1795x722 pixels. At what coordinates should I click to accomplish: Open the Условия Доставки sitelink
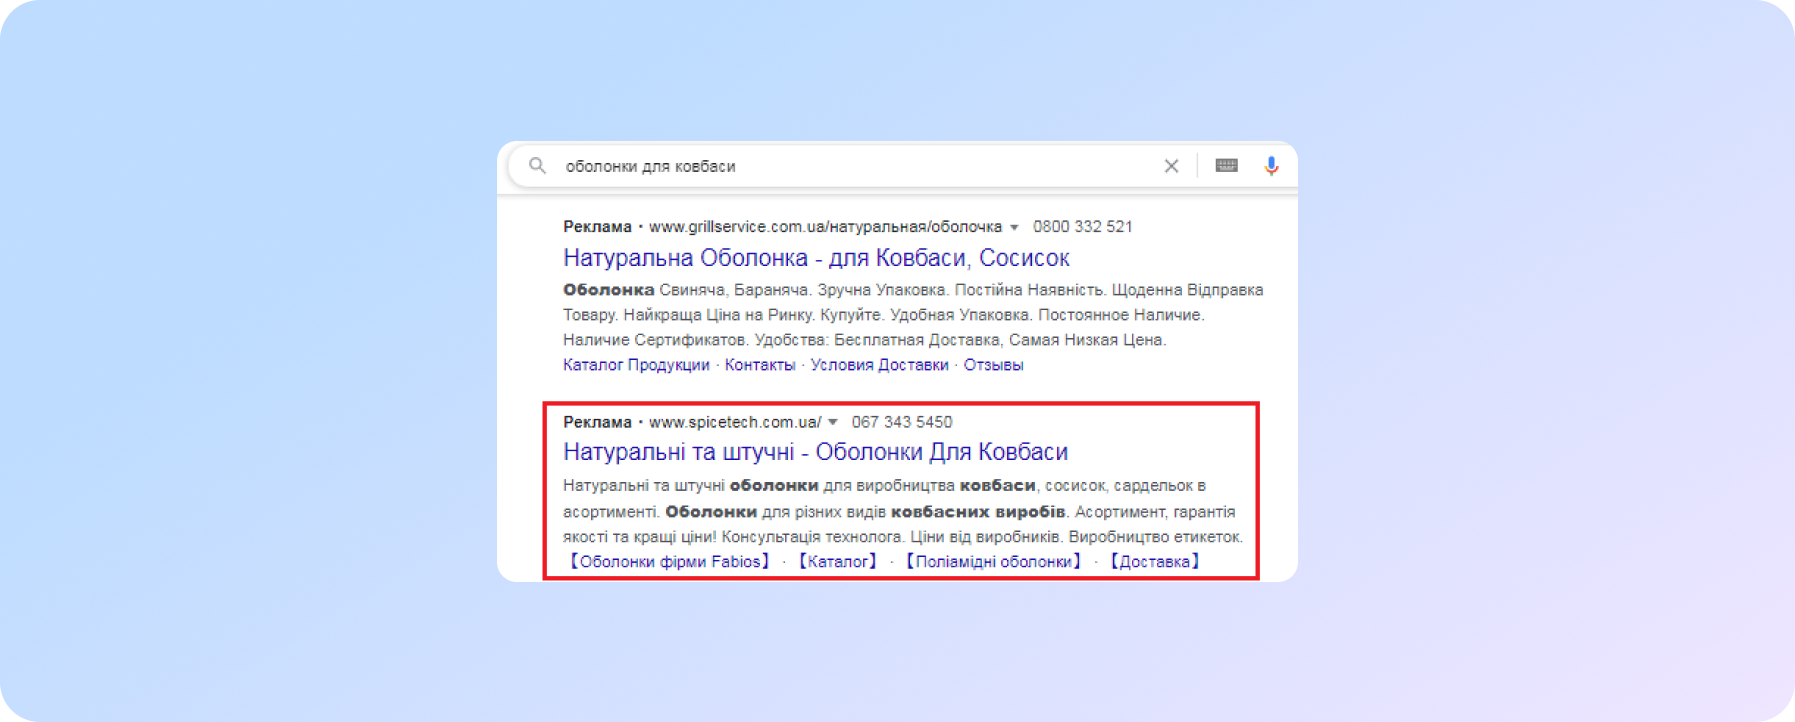tap(879, 365)
